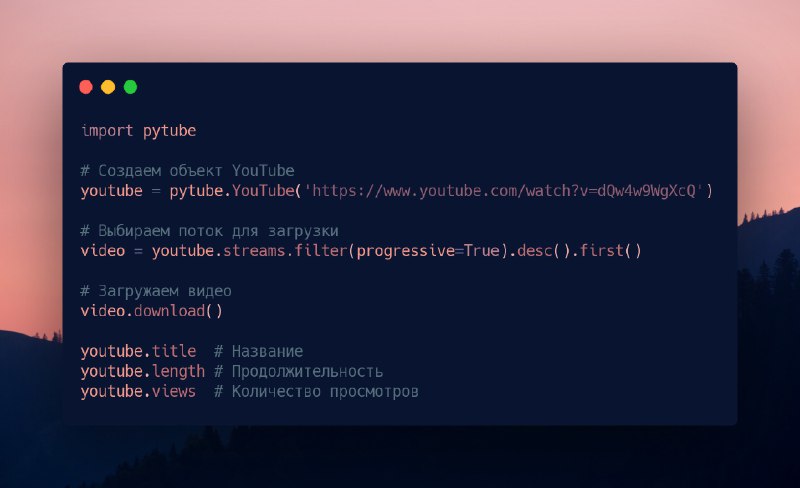Click the comment Количество просмотров
Image resolution: width=800 pixels, height=488 pixels.
[x=316, y=392]
